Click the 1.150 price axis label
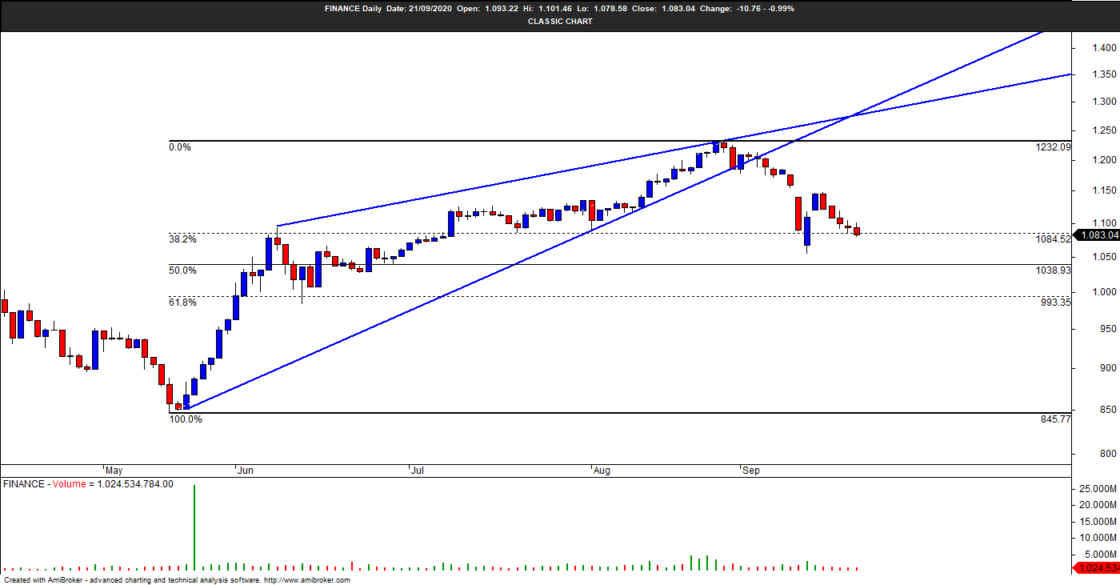 click(1104, 191)
